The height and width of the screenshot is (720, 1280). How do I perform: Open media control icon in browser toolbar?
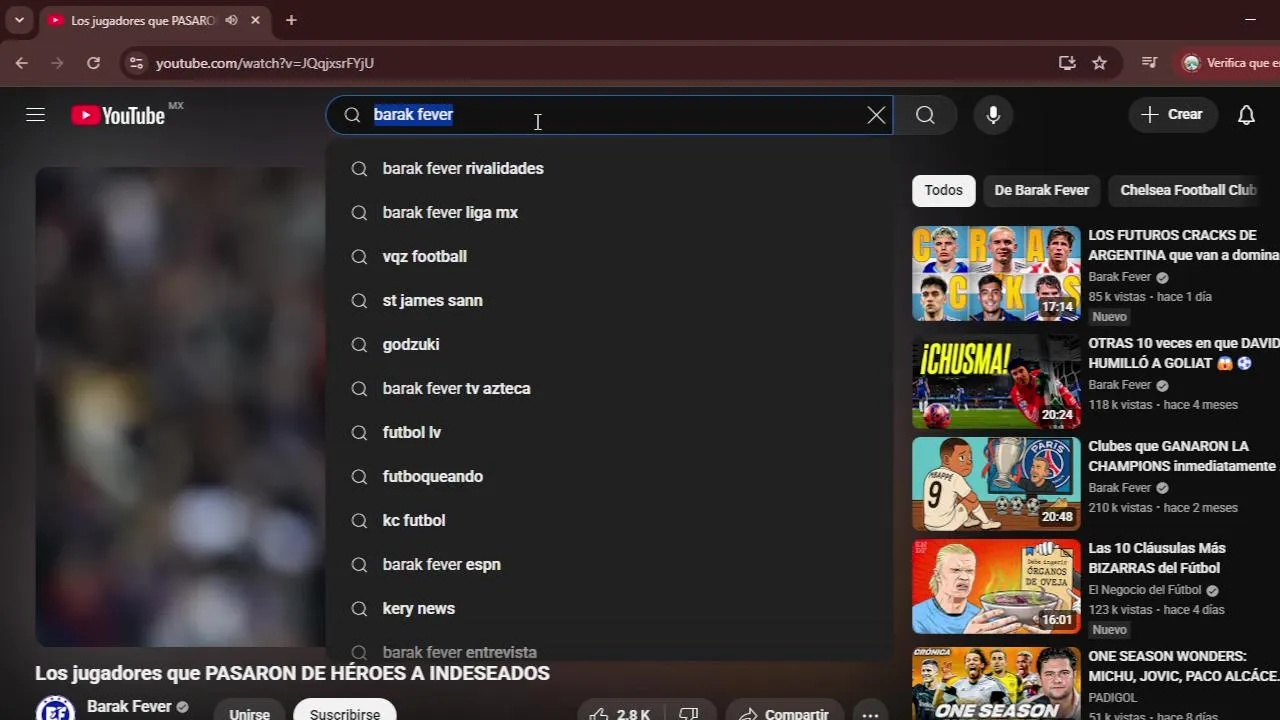point(1150,63)
